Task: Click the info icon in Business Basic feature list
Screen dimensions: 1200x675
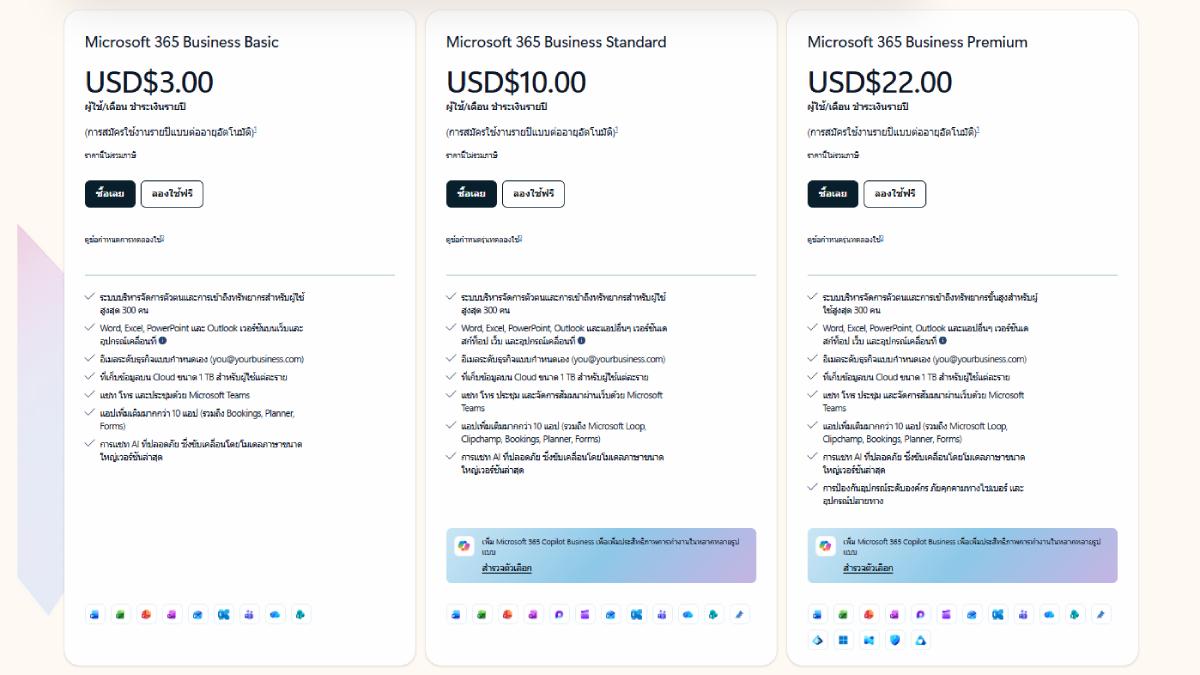Action: pyautogui.click(x=162, y=341)
